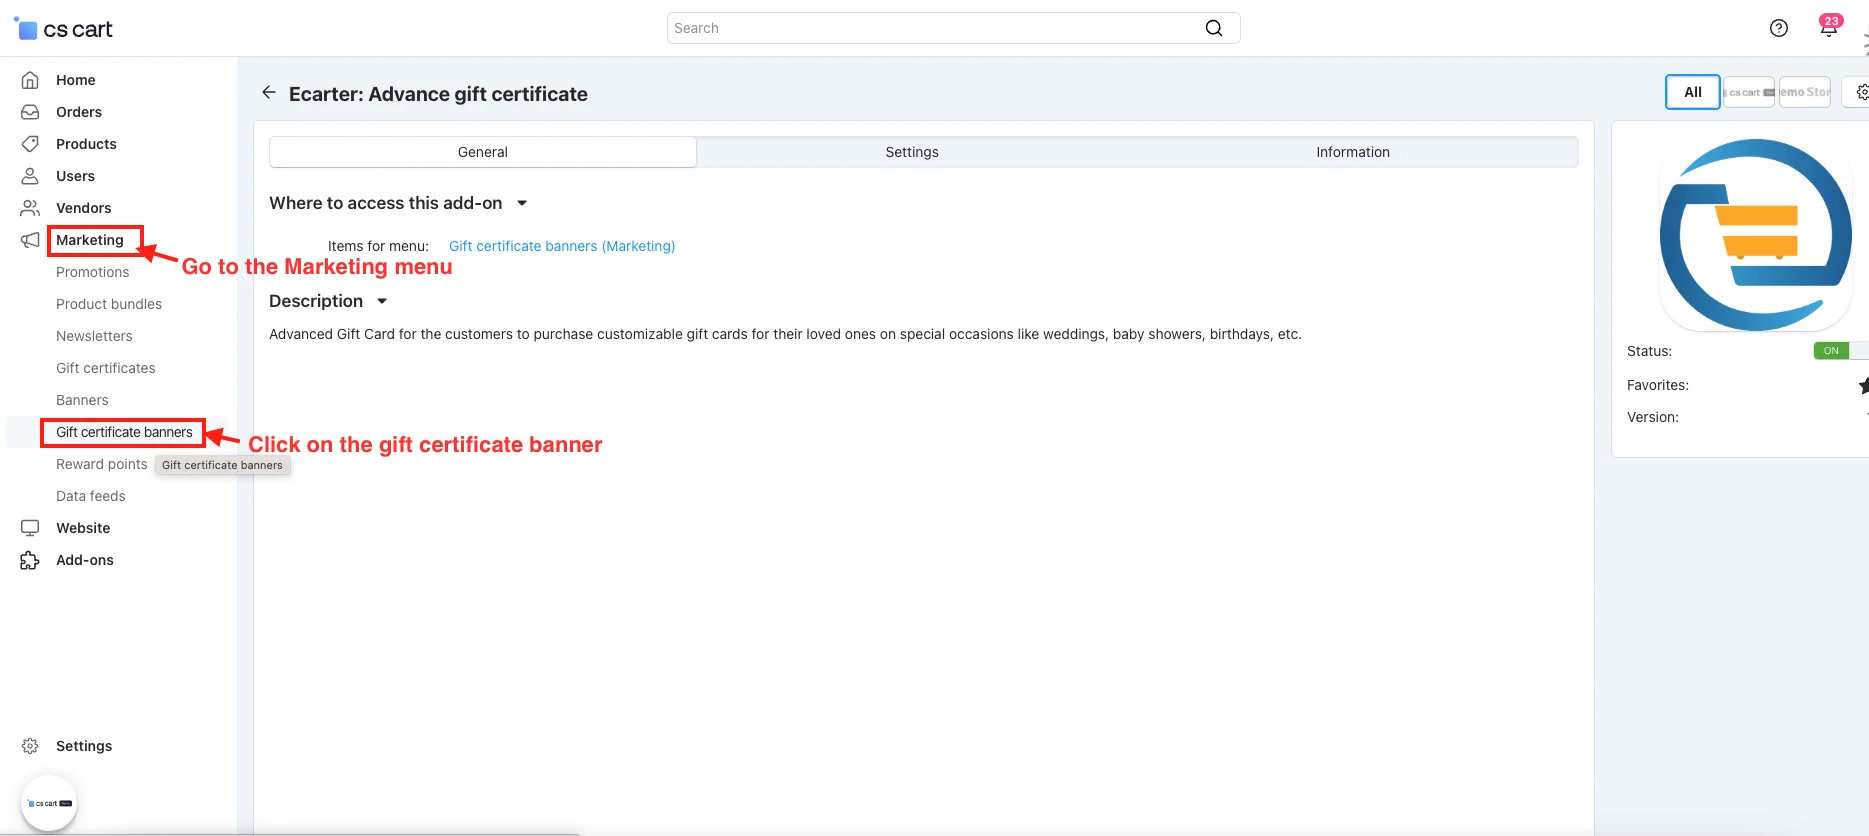The image size is (1869, 836).
Task: Click the Settings gear icon in sidebar
Action: click(30, 746)
